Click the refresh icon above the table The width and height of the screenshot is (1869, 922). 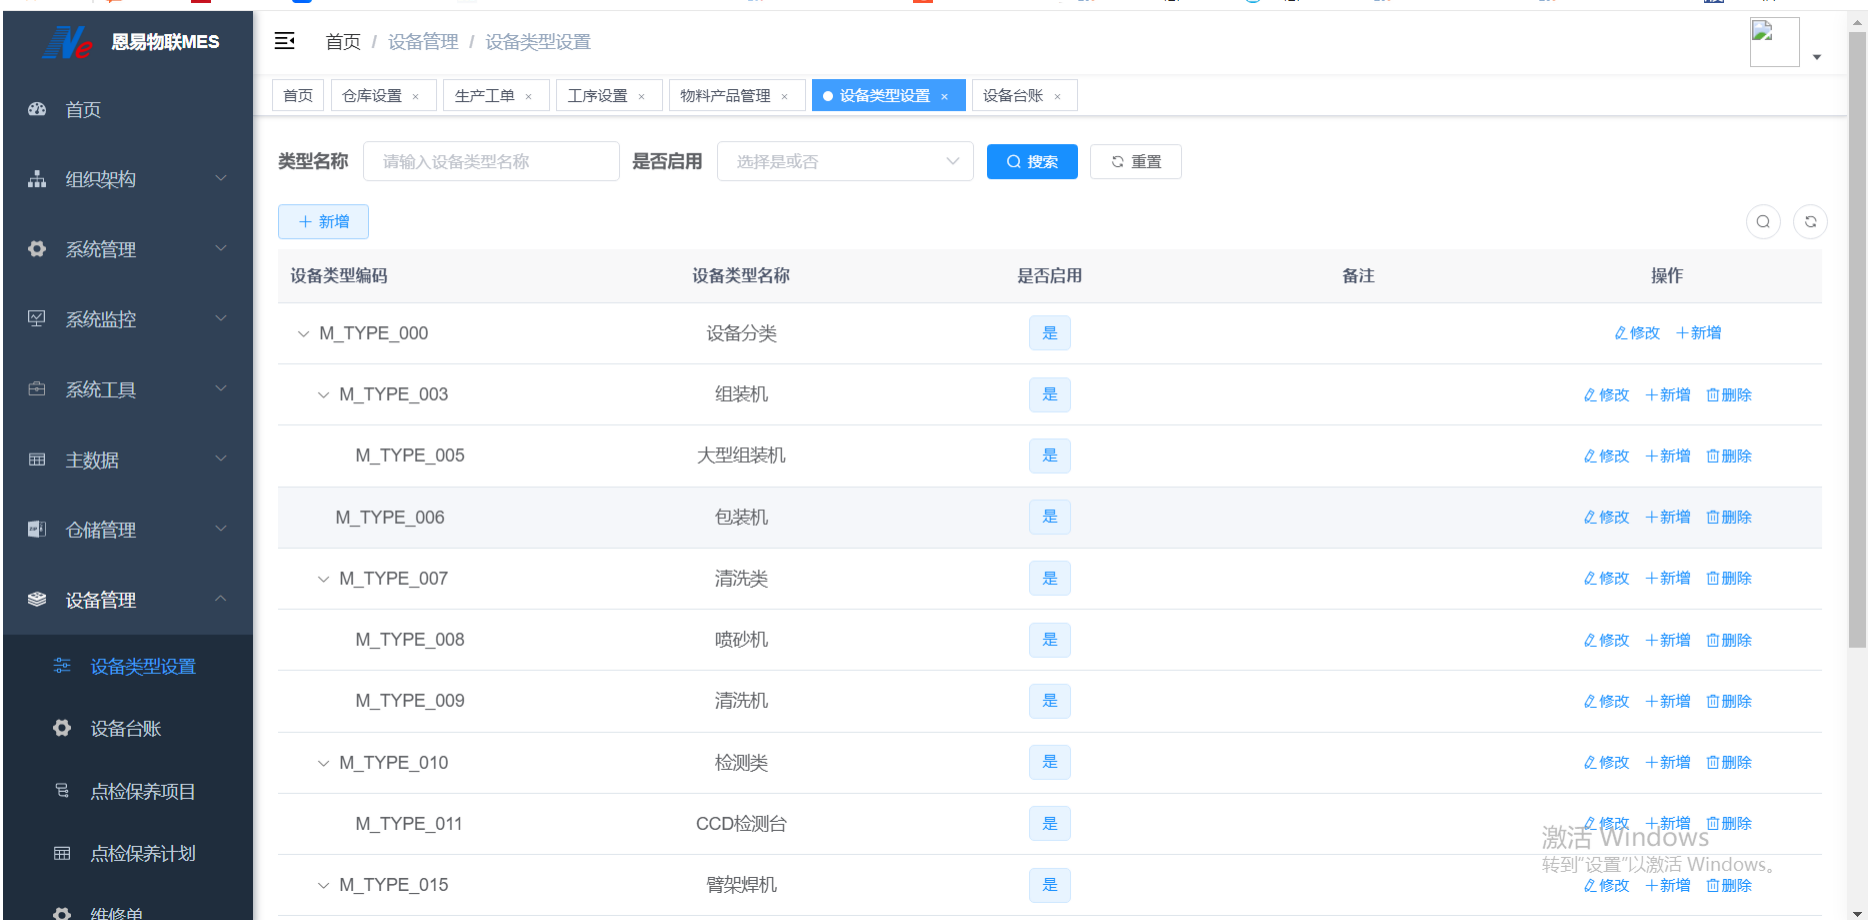tap(1810, 221)
